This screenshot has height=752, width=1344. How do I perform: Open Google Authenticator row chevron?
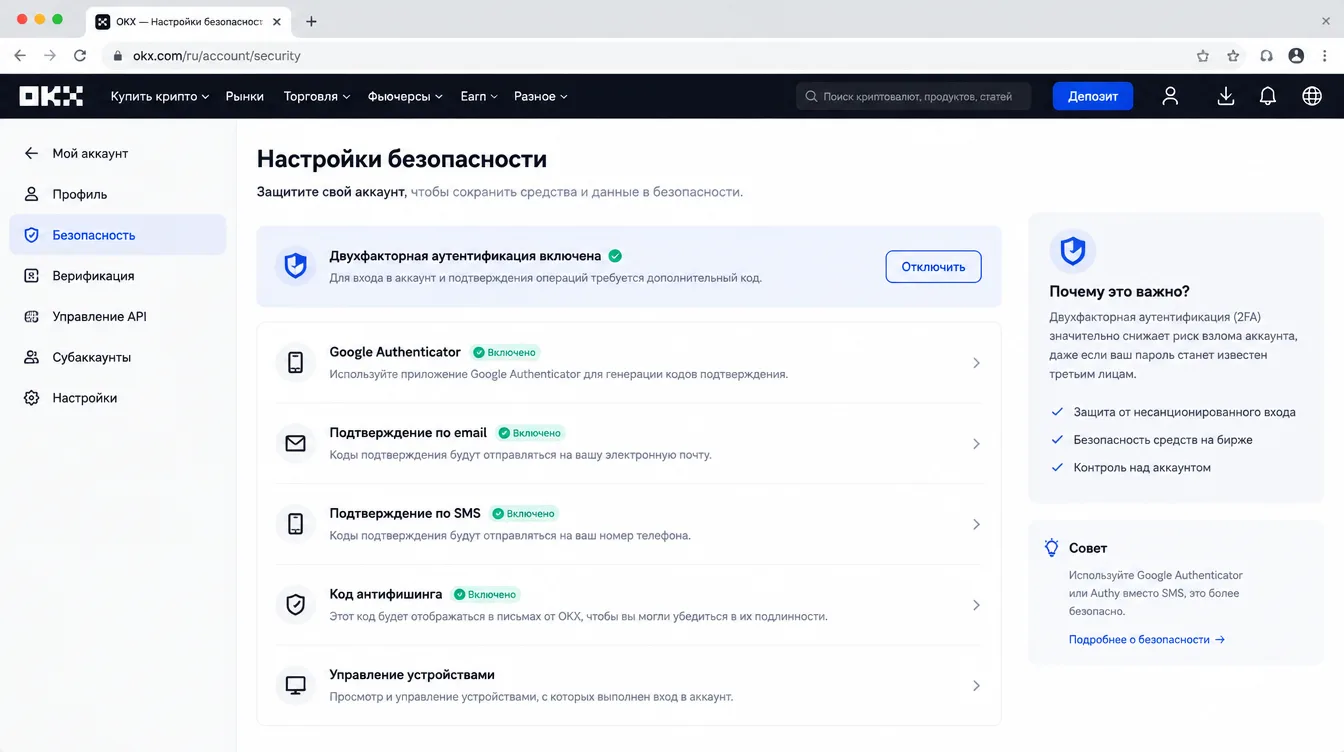click(x=977, y=363)
